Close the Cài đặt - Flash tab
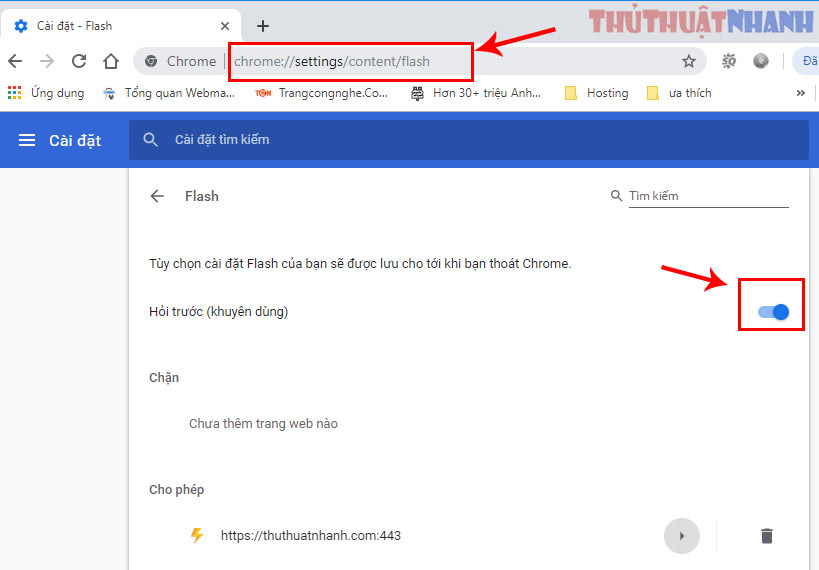819x570 pixels. pyautogui.click(x=225, y=26)
